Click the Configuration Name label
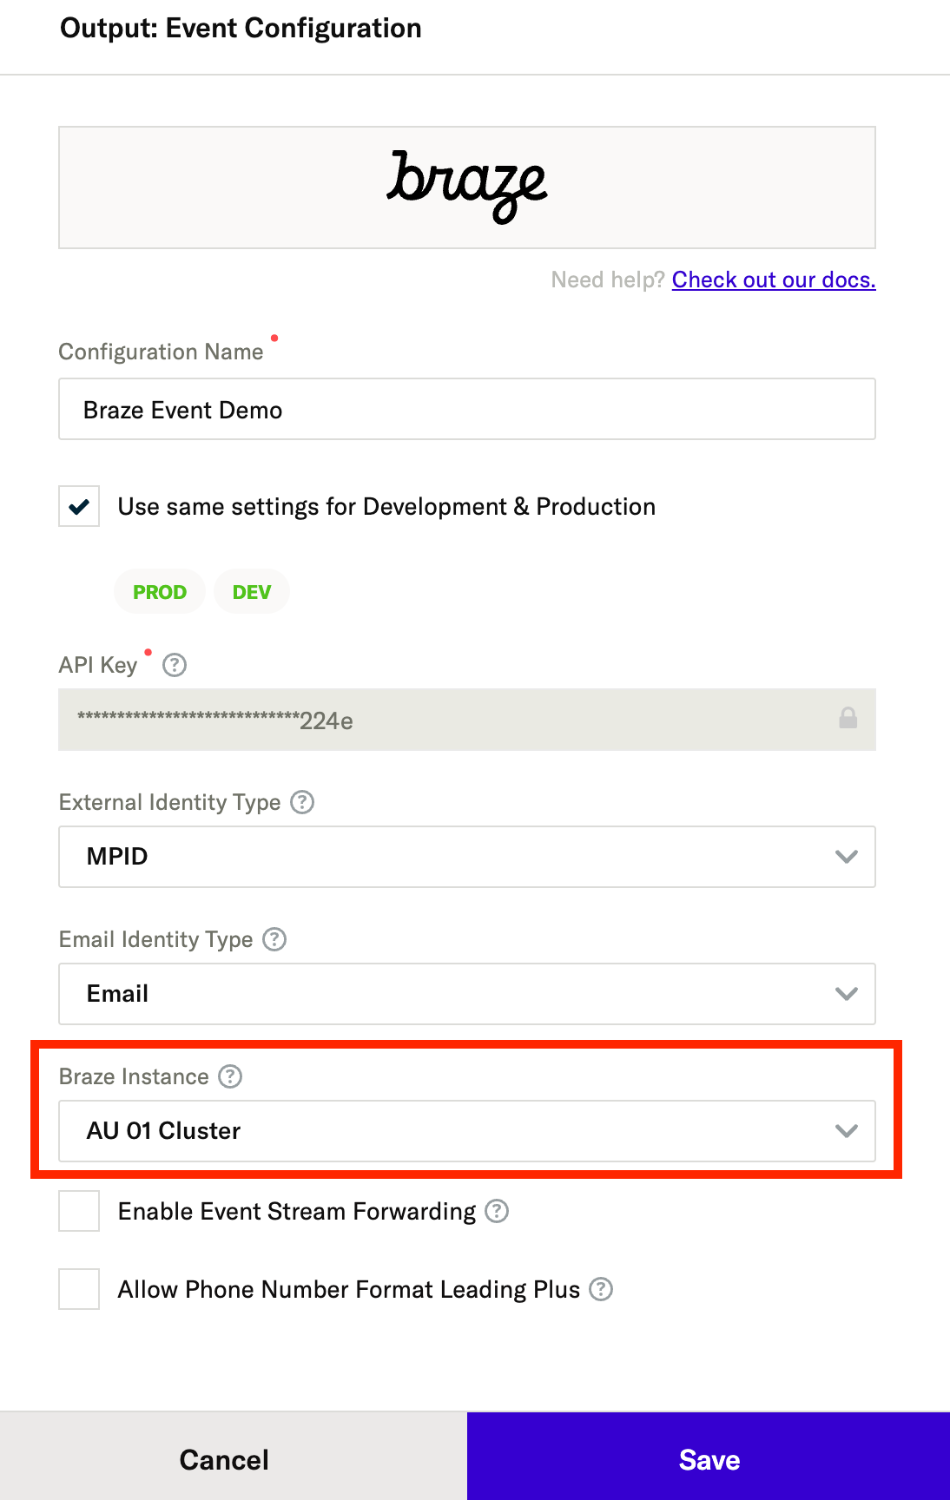 [161, 352]
